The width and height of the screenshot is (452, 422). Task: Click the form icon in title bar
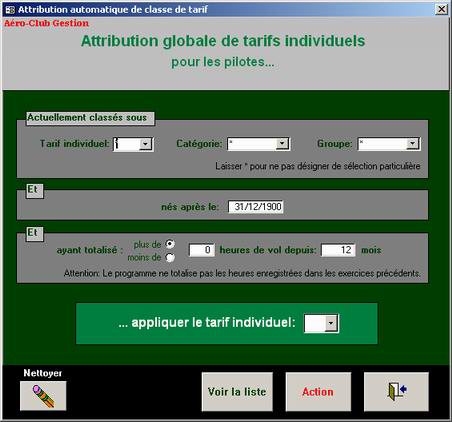[10, 10]
